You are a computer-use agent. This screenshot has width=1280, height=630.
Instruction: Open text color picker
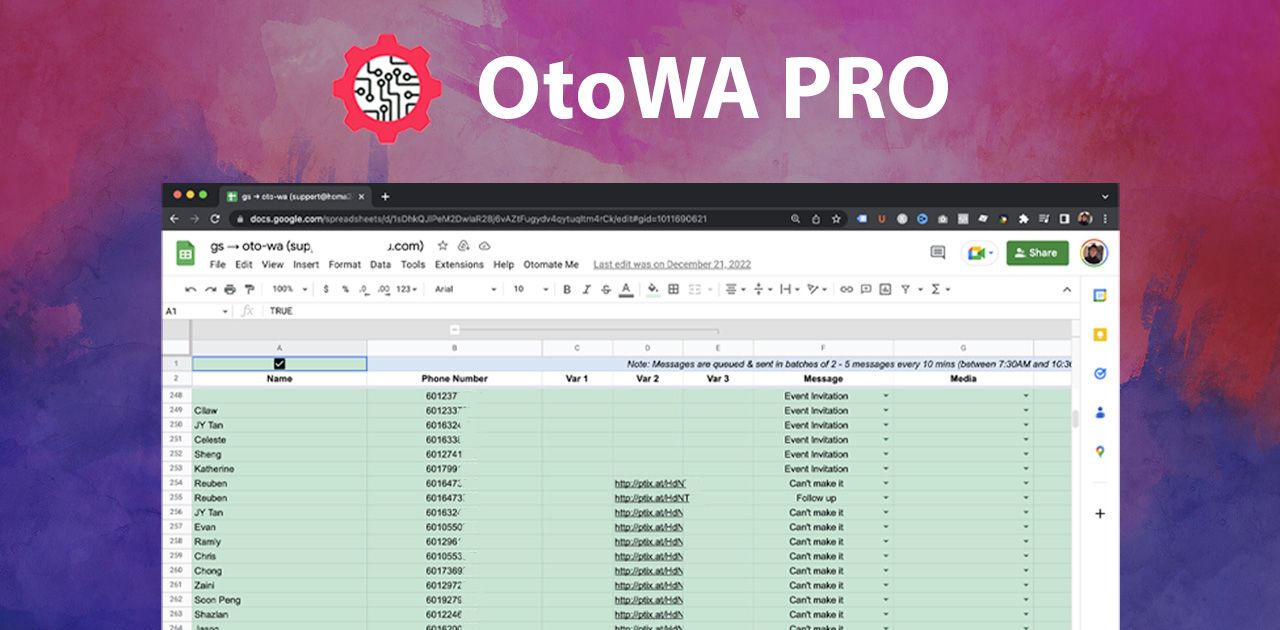click(626, 289)
